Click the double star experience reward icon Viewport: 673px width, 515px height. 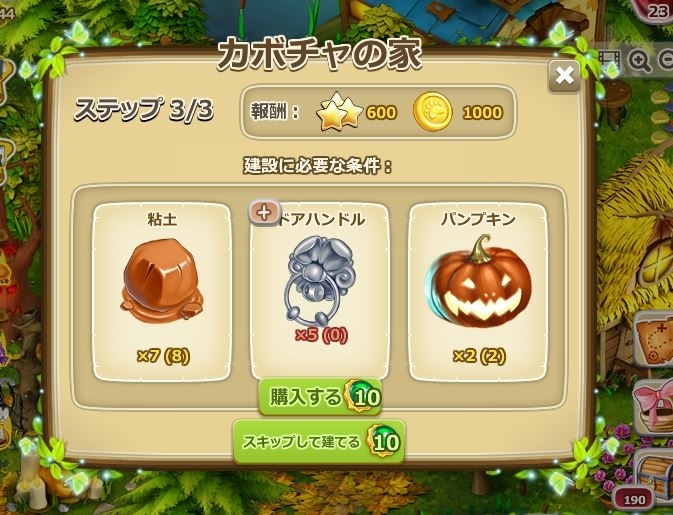click(339, 111)
